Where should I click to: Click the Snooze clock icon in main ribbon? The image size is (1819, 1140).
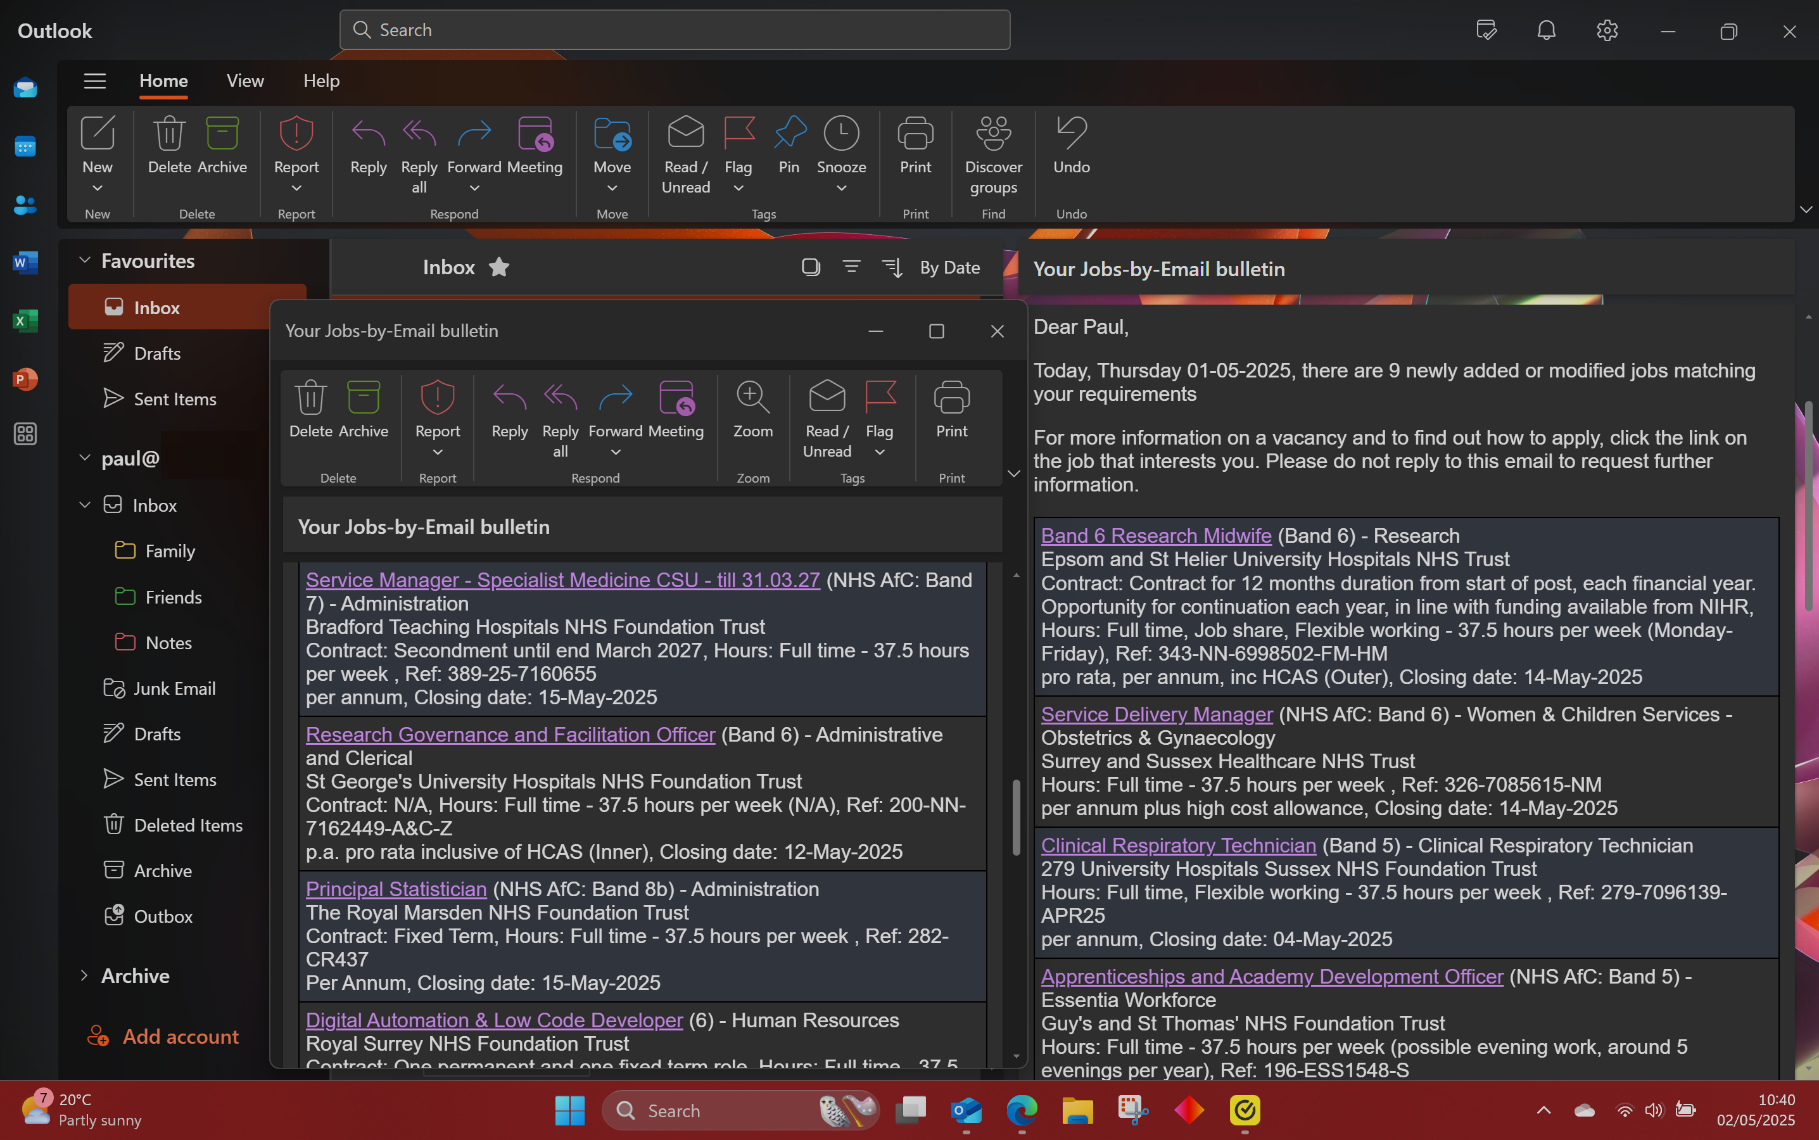coord(841,135)
